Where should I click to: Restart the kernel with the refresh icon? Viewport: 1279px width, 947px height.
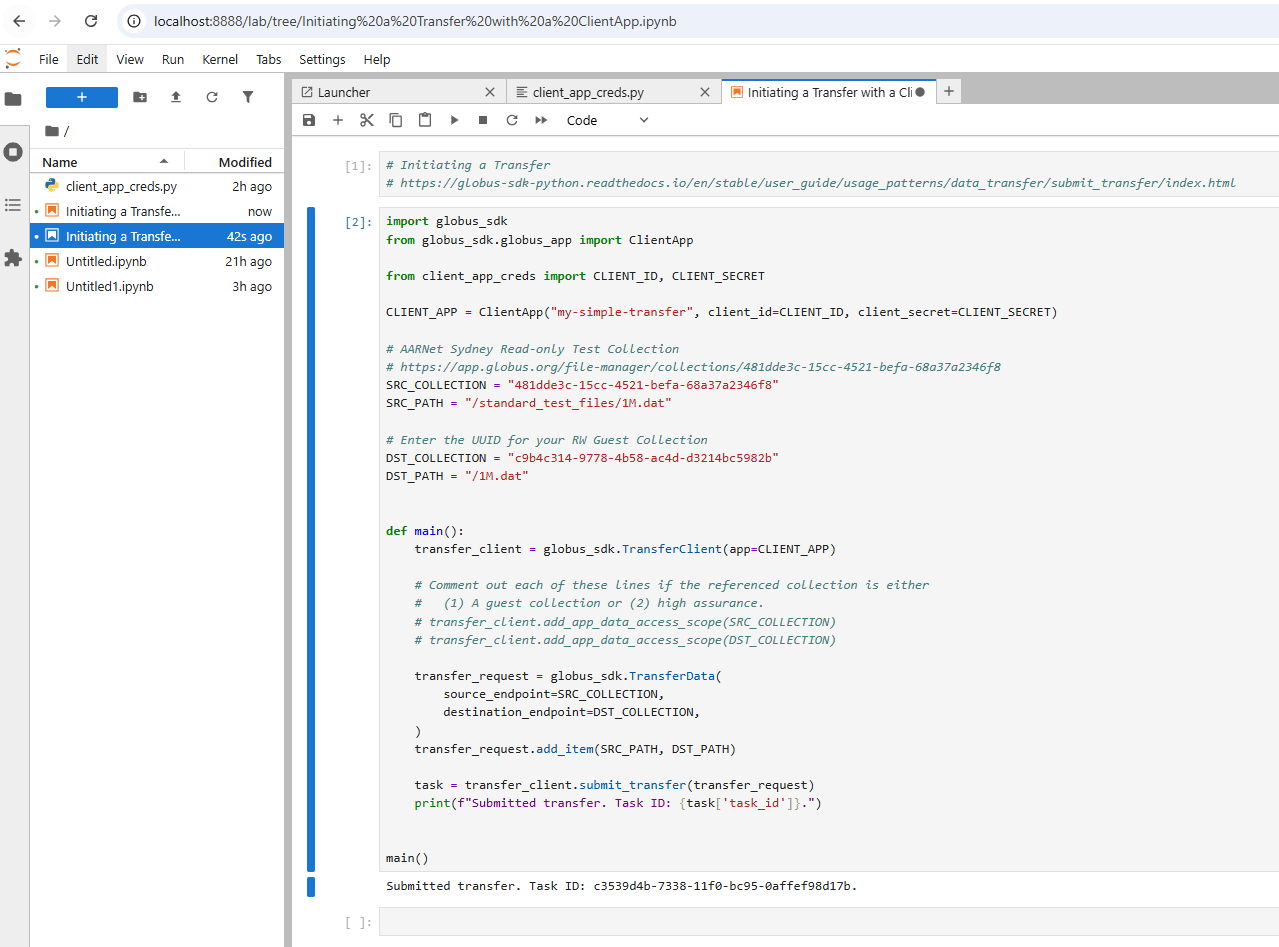[511, 120]
